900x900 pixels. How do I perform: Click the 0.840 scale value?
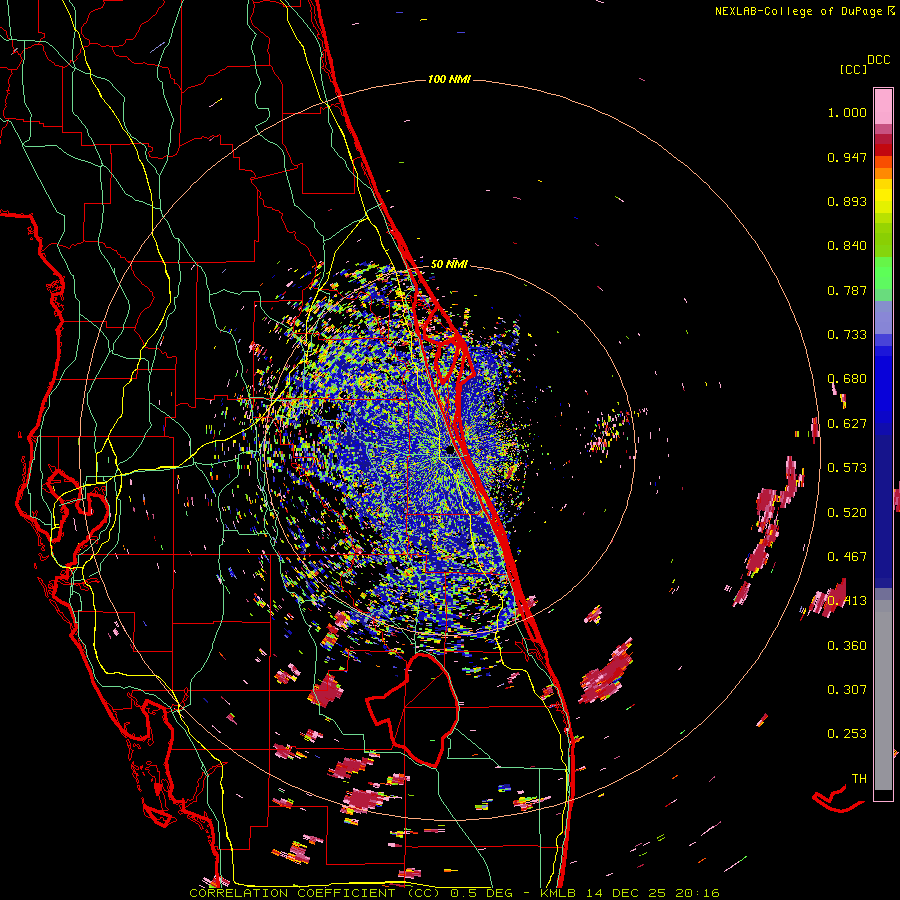[847, 246]
